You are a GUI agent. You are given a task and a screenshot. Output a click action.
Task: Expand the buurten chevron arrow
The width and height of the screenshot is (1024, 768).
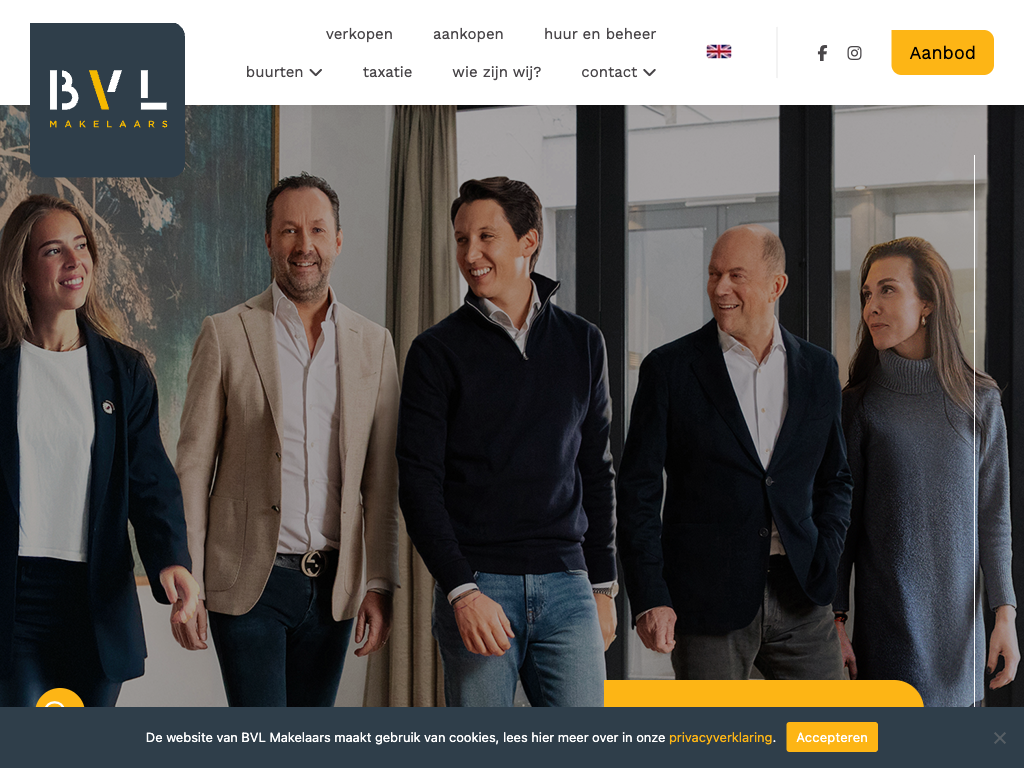point(316,72)
